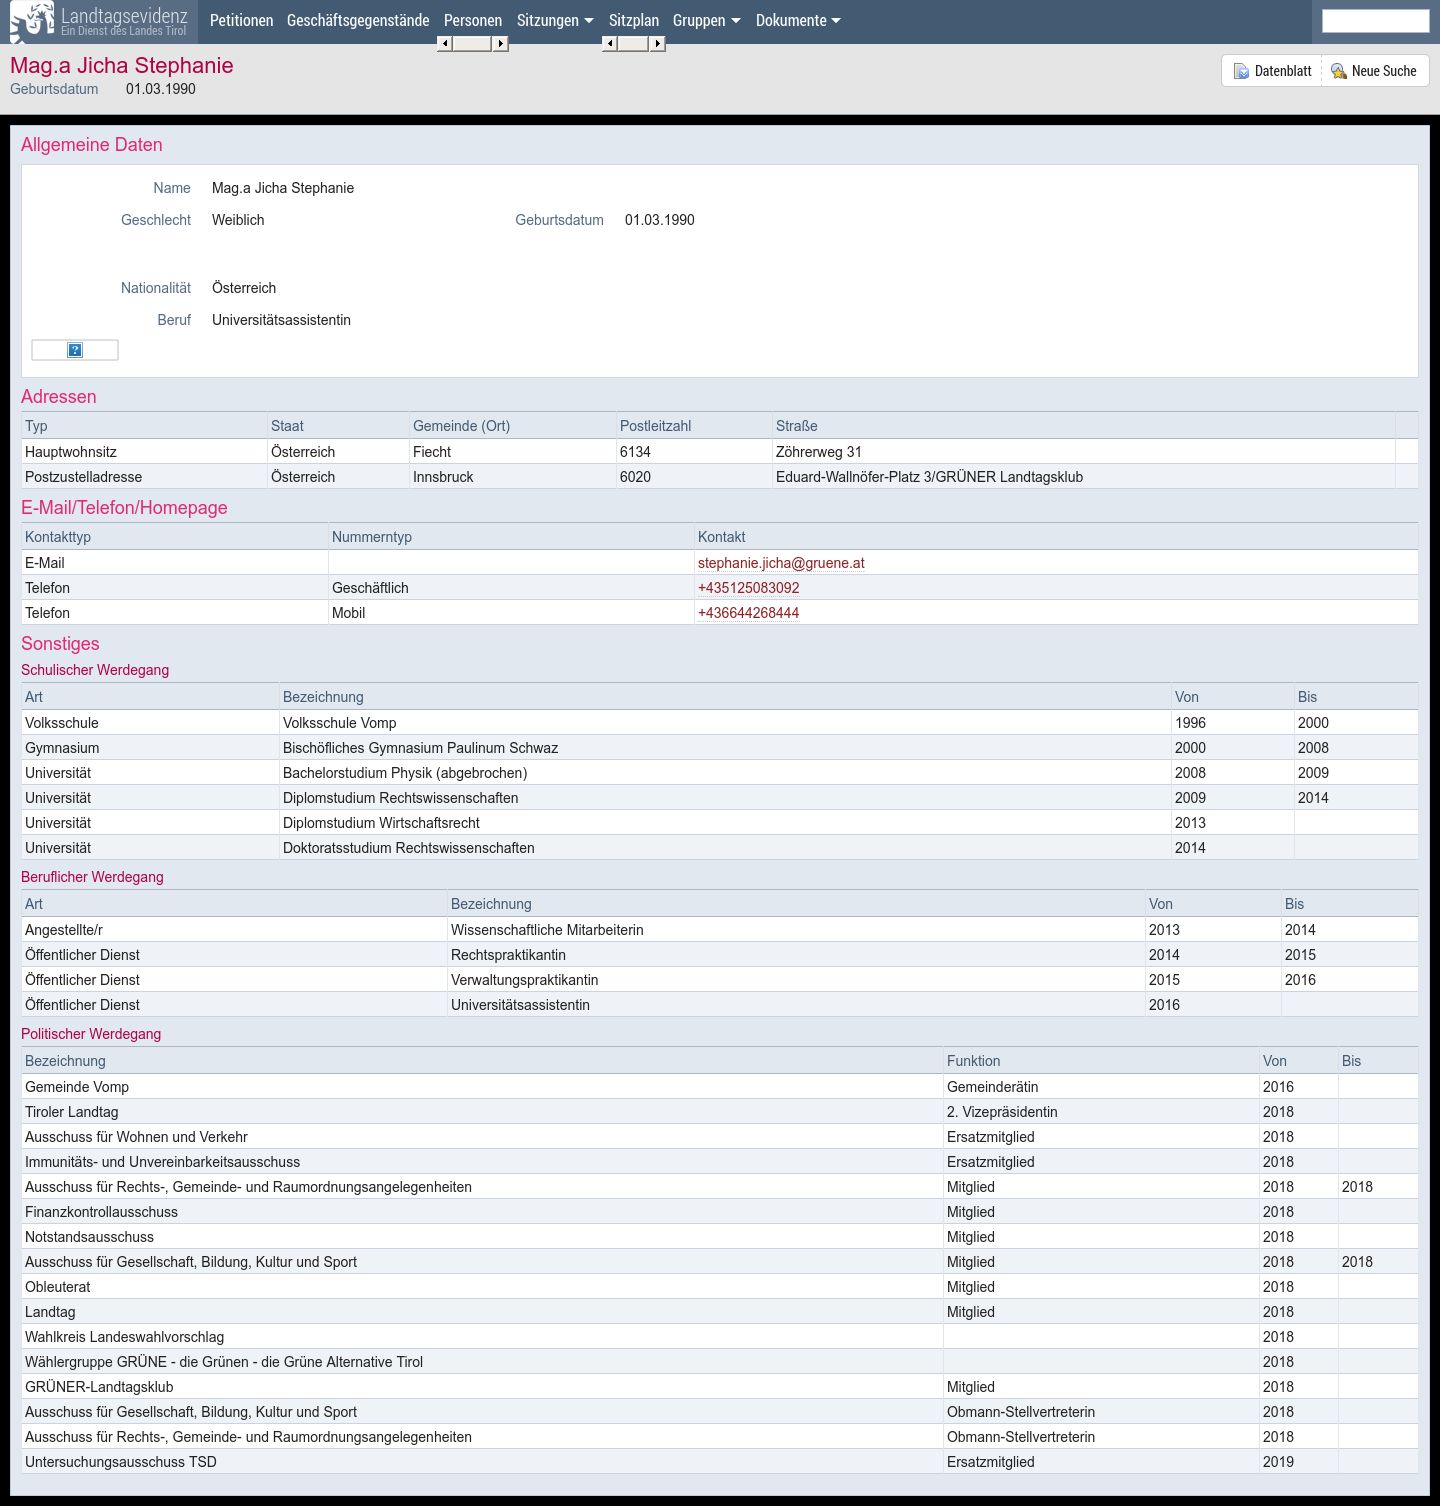The width and height of the screenshot is (1440, 1506).
Task: Click the Neue Suche magnifier icon
Action: click(x=1338, y=71)
